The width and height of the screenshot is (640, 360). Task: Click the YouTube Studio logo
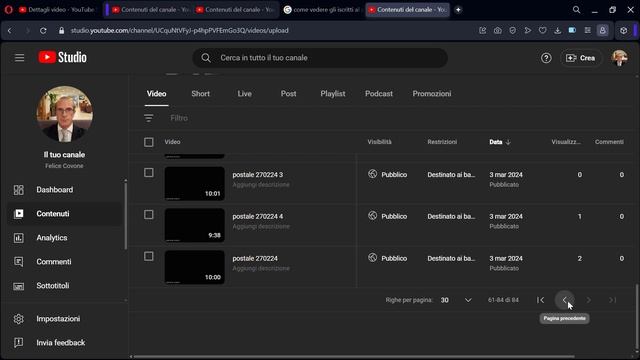[x=62, y=58]
